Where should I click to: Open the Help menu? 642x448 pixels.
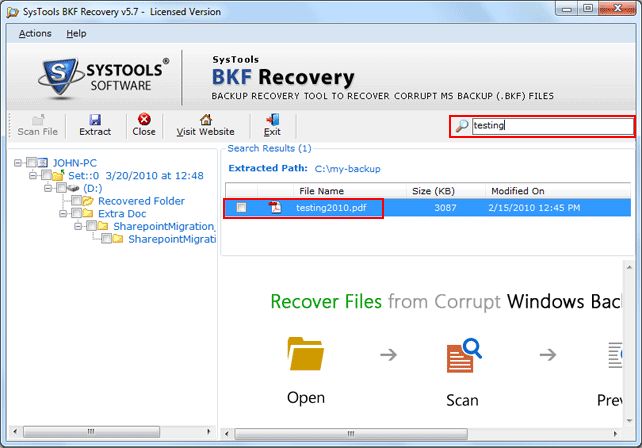[76, 34]
